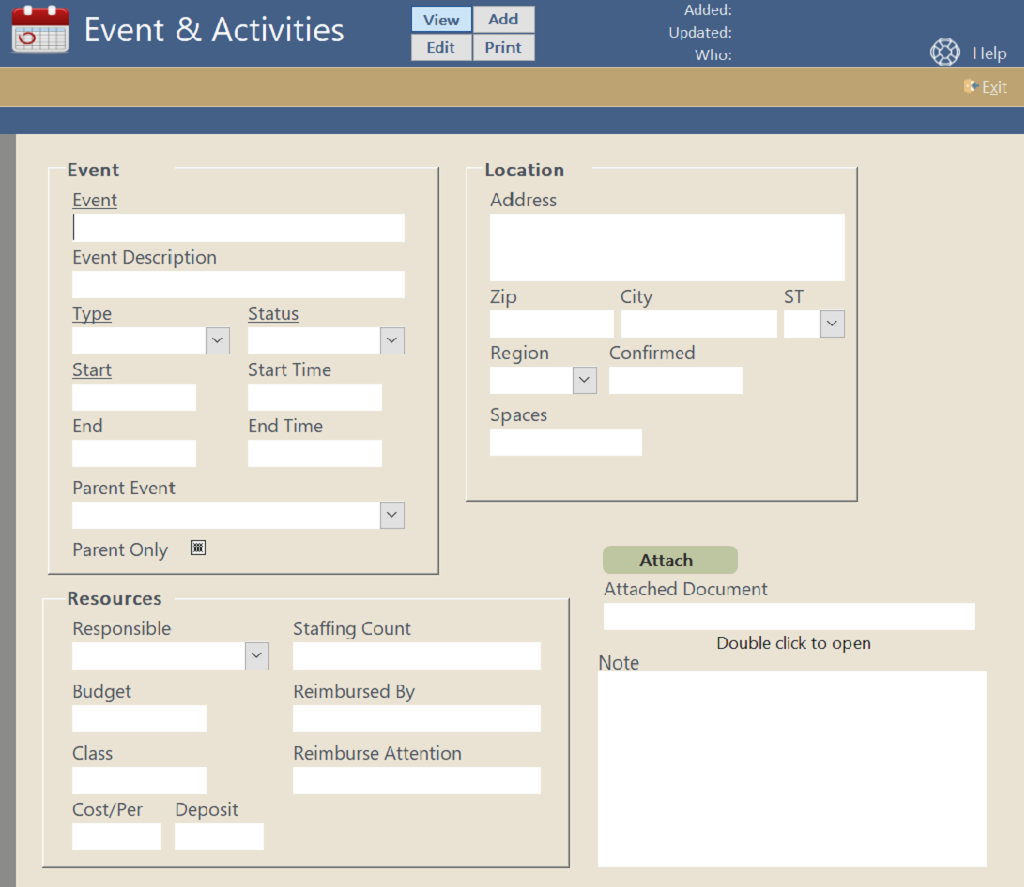Click the Attach button
The image size is (1024, 887).
click(670, 560)
